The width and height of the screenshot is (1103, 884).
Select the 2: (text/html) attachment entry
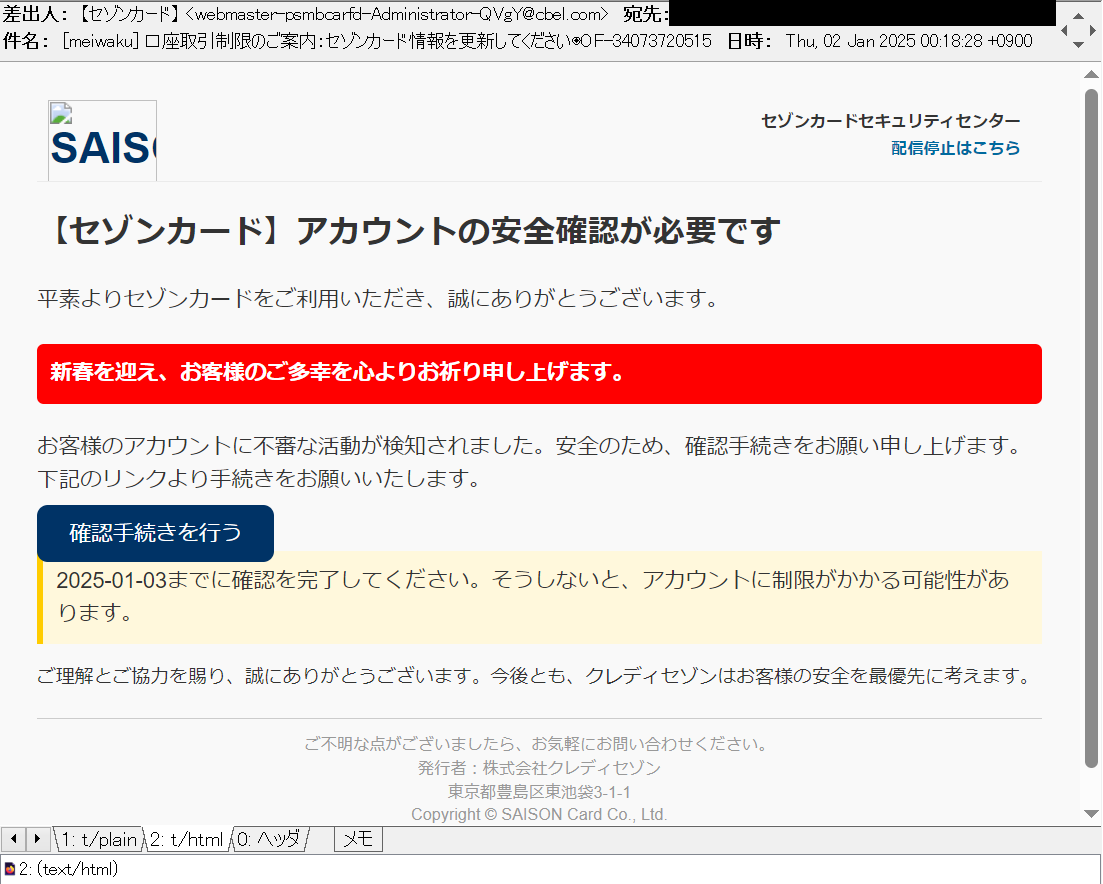68,869
